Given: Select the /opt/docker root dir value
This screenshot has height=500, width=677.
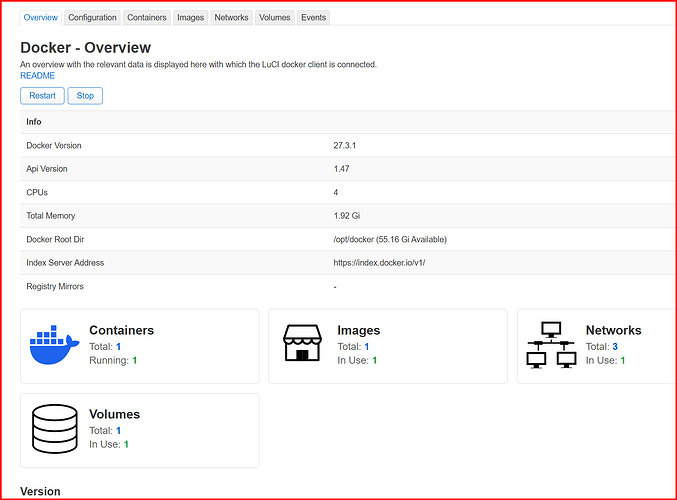Looking at the screenshot, I should point(390,240).
